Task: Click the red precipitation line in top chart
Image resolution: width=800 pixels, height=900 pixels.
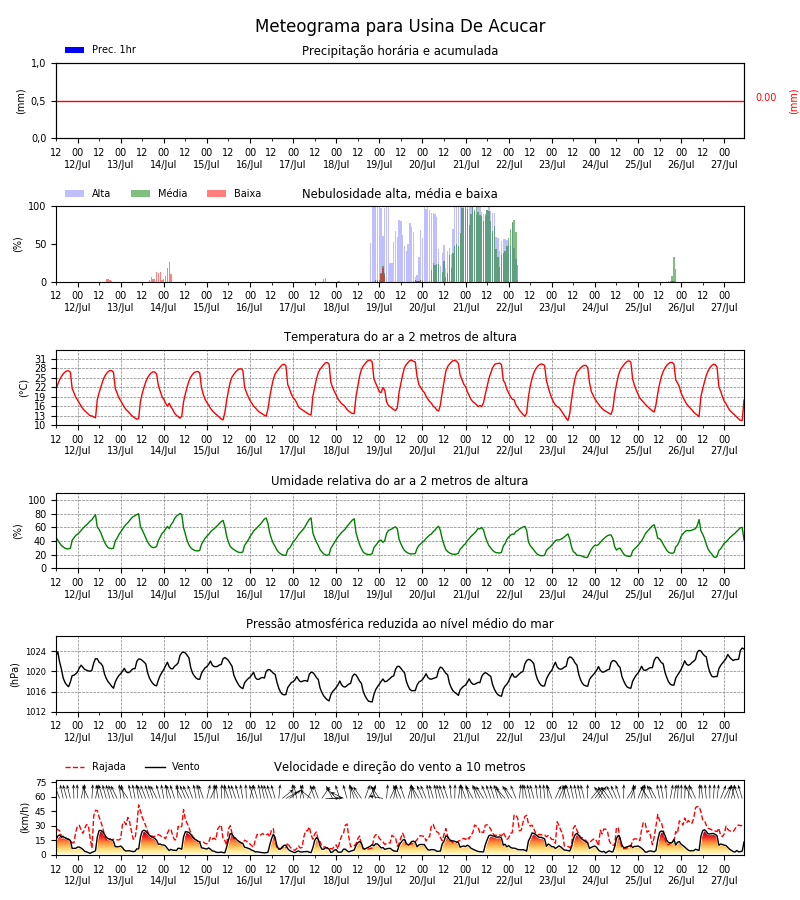Action: [x=400, y=102]
